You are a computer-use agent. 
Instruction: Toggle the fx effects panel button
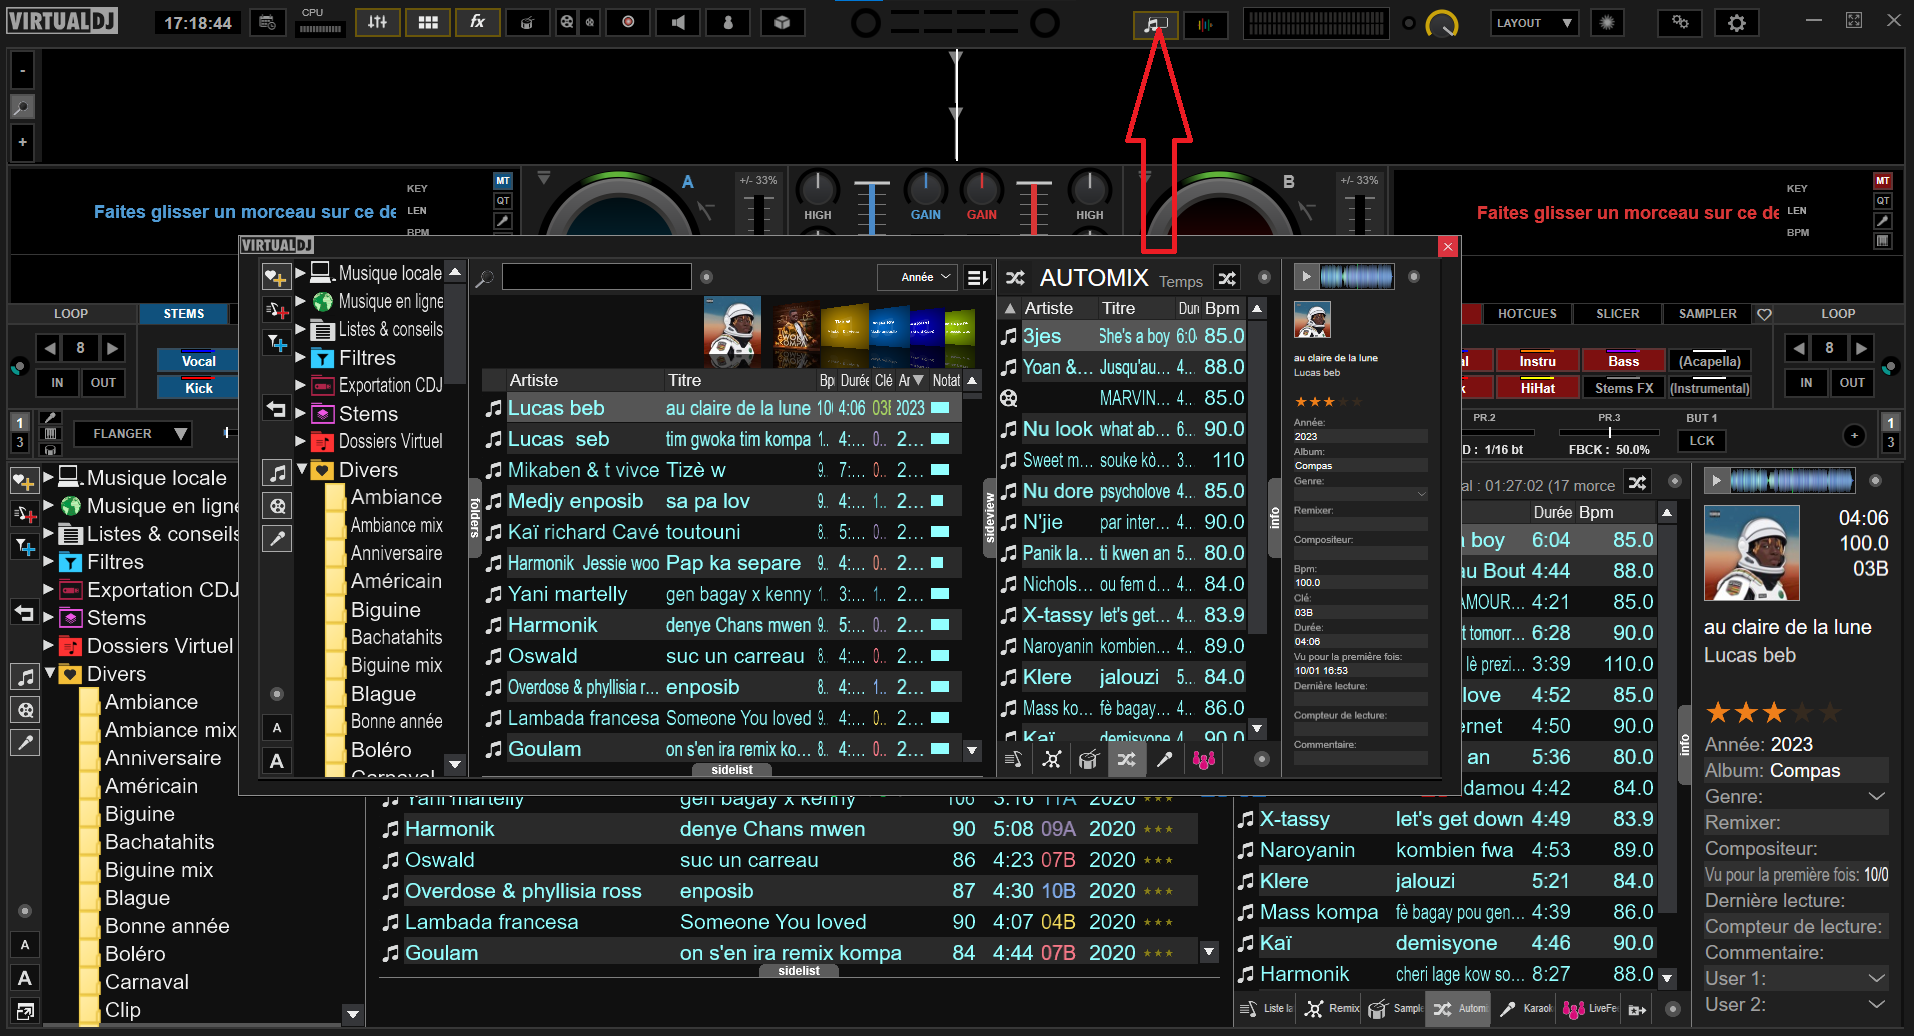tap(478, 22)
